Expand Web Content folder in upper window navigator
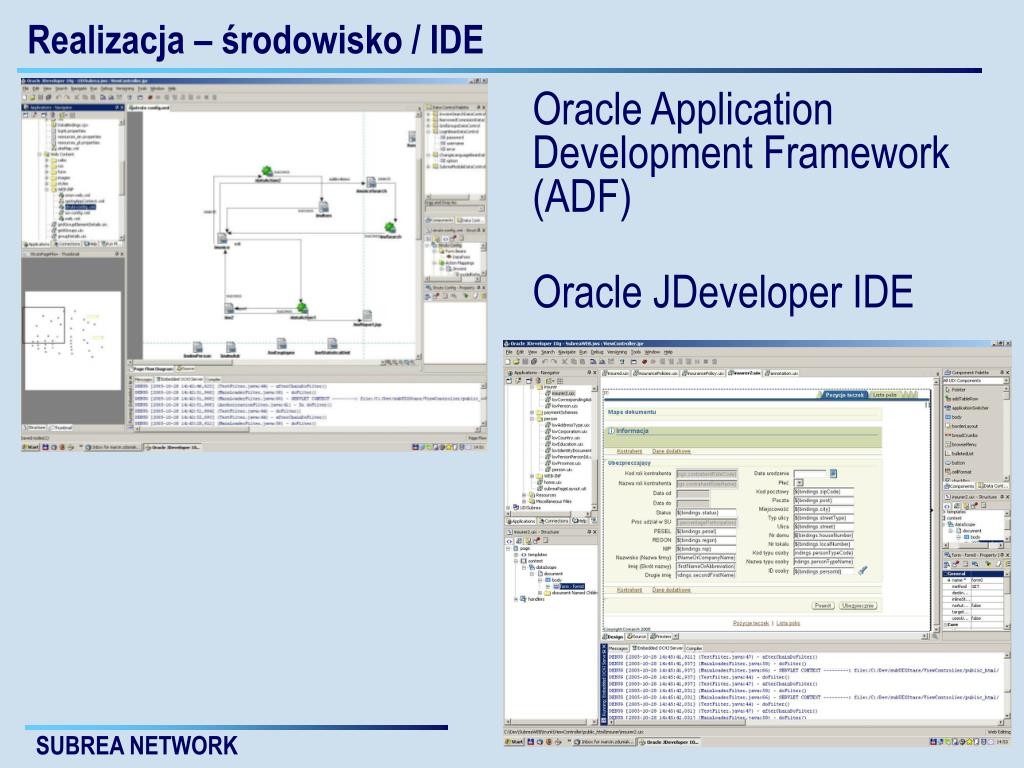Screen dimensions: 1024x768 coord(40,154)
